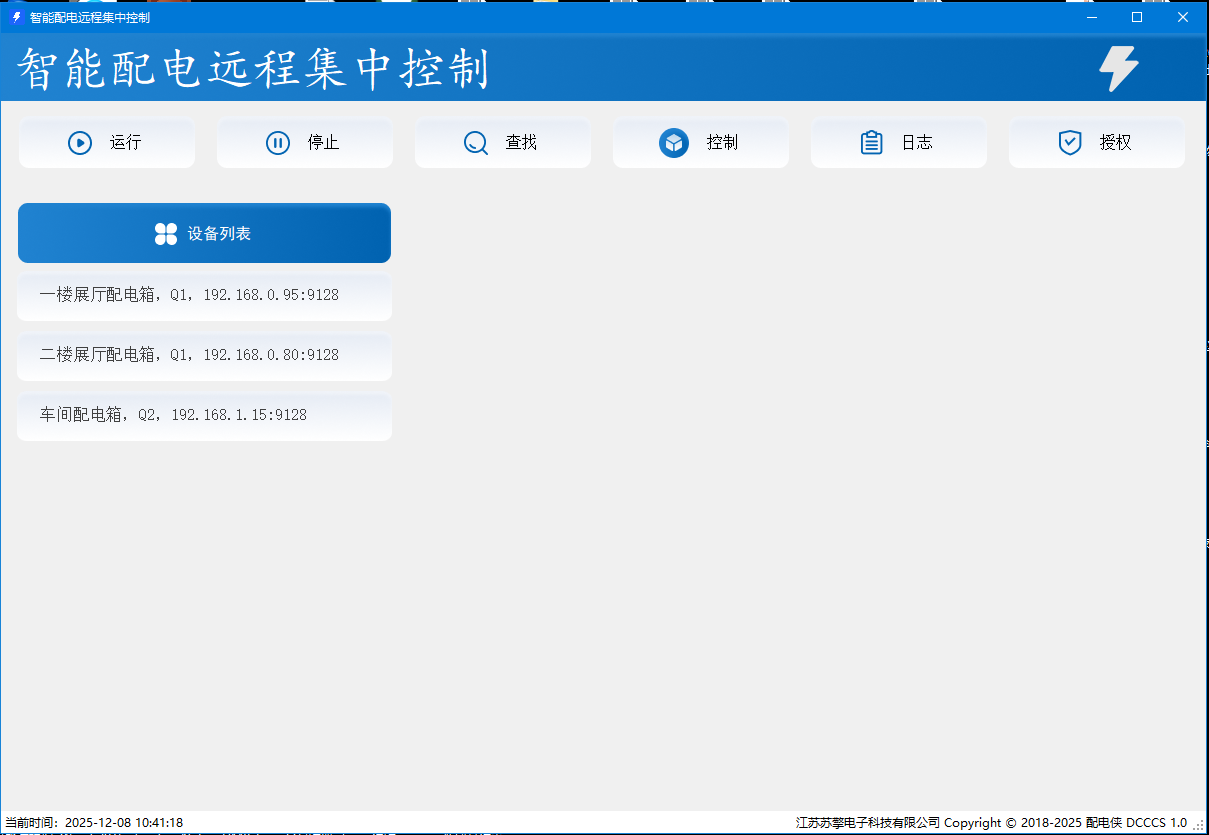Click the magnifier icon for 查找
The height and width of the screenshot is (835, 1209).
coord(476,143)
